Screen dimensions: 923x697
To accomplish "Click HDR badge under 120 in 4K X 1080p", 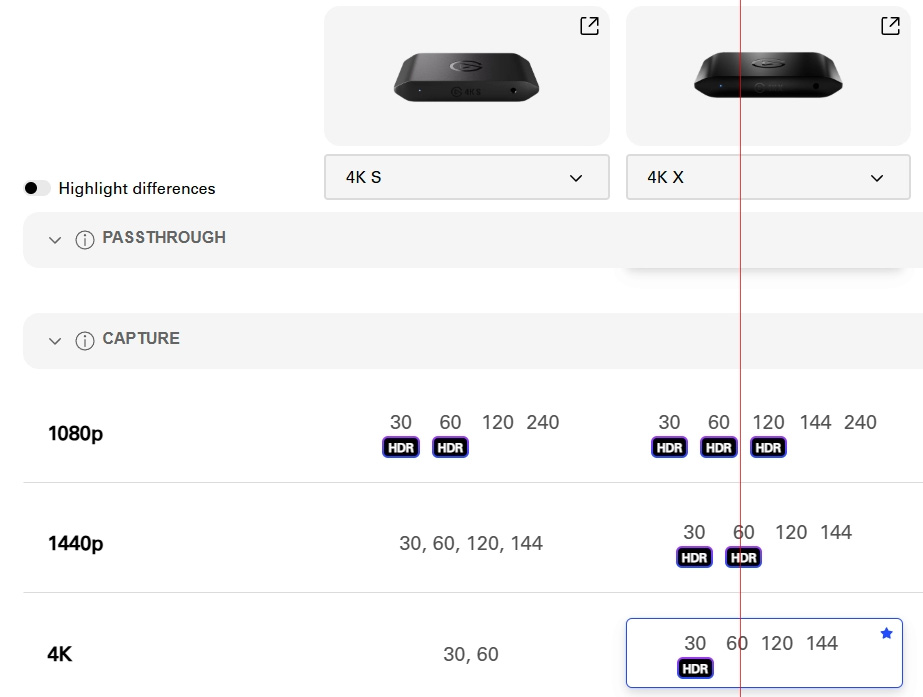I will pos(768,447).
